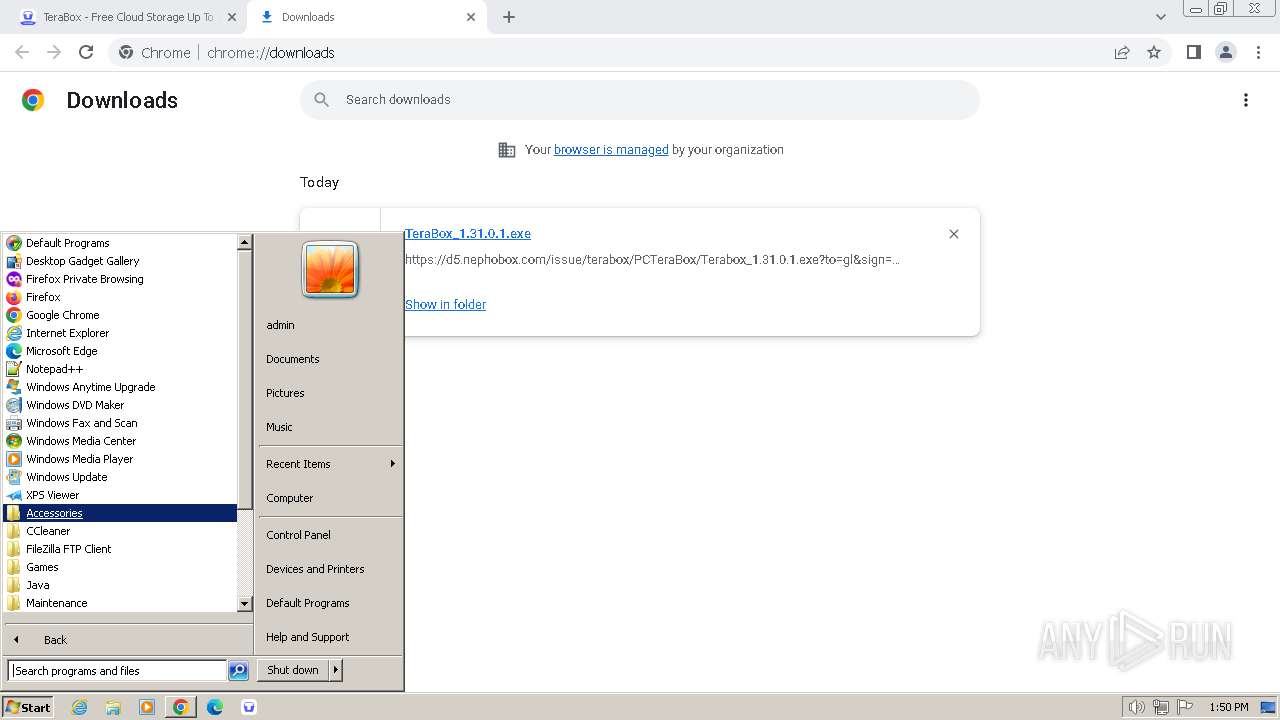The image size is (1280, 720).
Task: Click the admin user picture
Action: (x=330, y=269)
